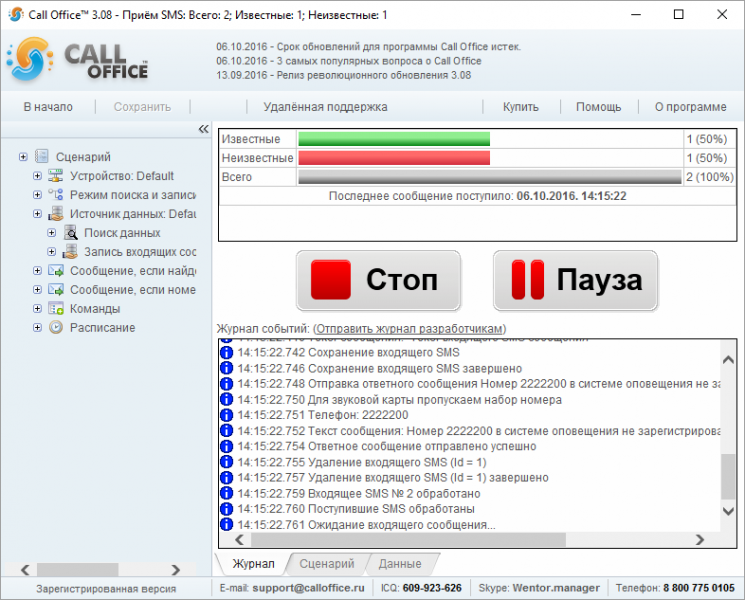The height and width of the screenshot is (600, 745).
Task: Click the gray Всего progress bar
Action: pyautogui.click(x=489, y=177)
